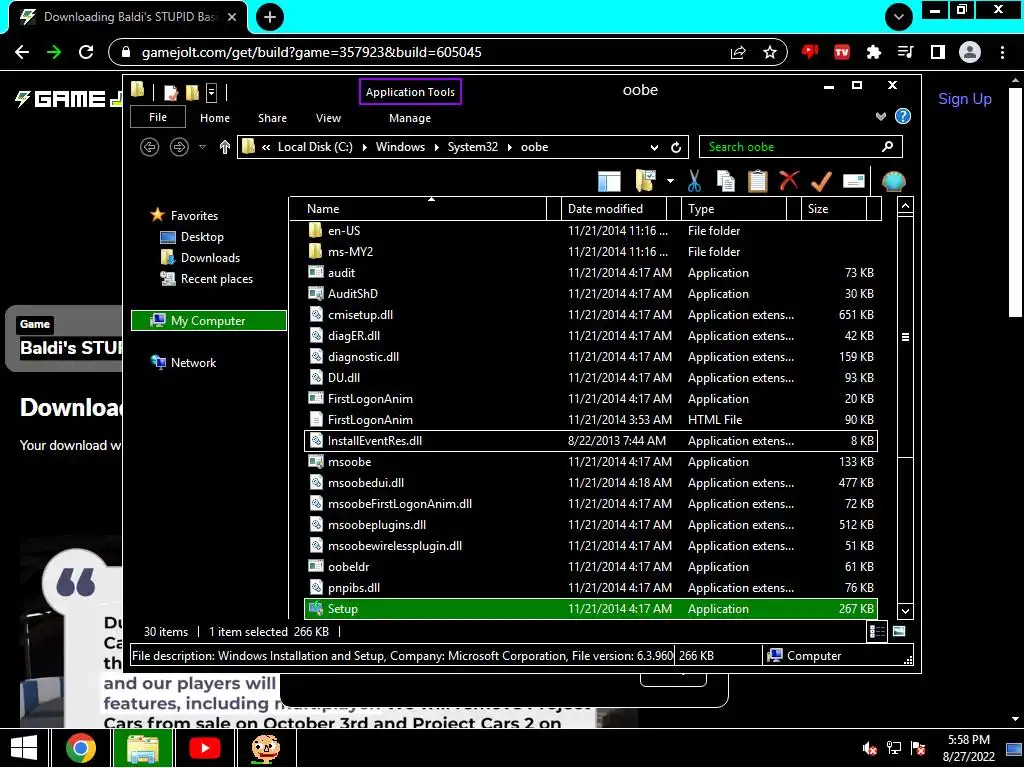Select InstallEventRes.dll file

point(591,441)
